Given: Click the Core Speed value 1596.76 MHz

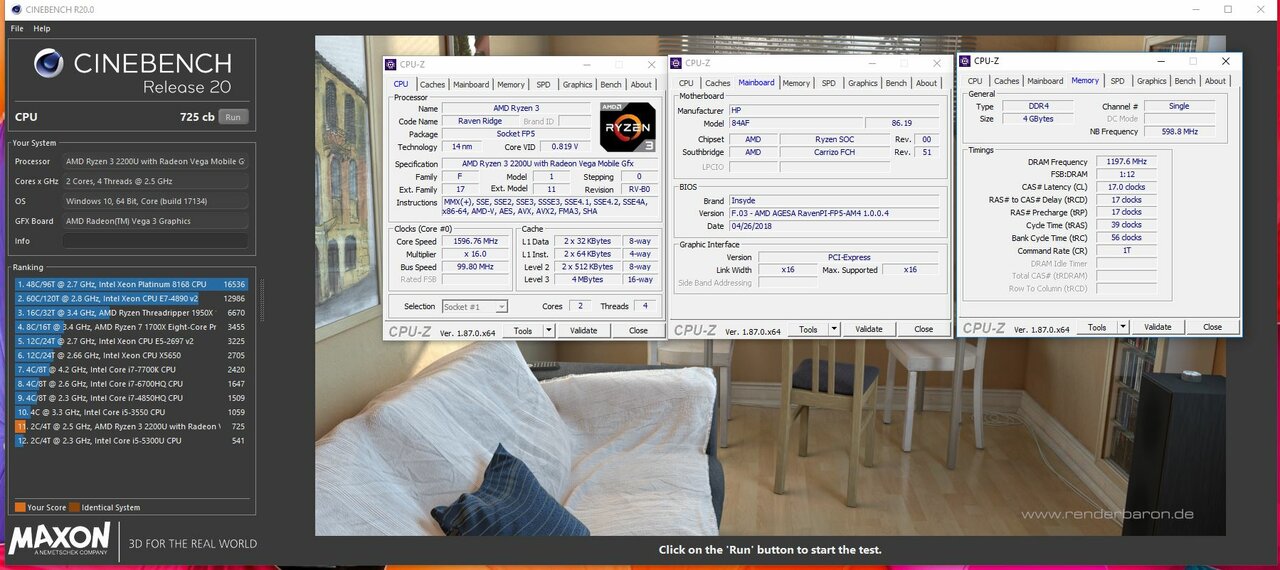Looking at the screenshot, I should pos(475,241).
